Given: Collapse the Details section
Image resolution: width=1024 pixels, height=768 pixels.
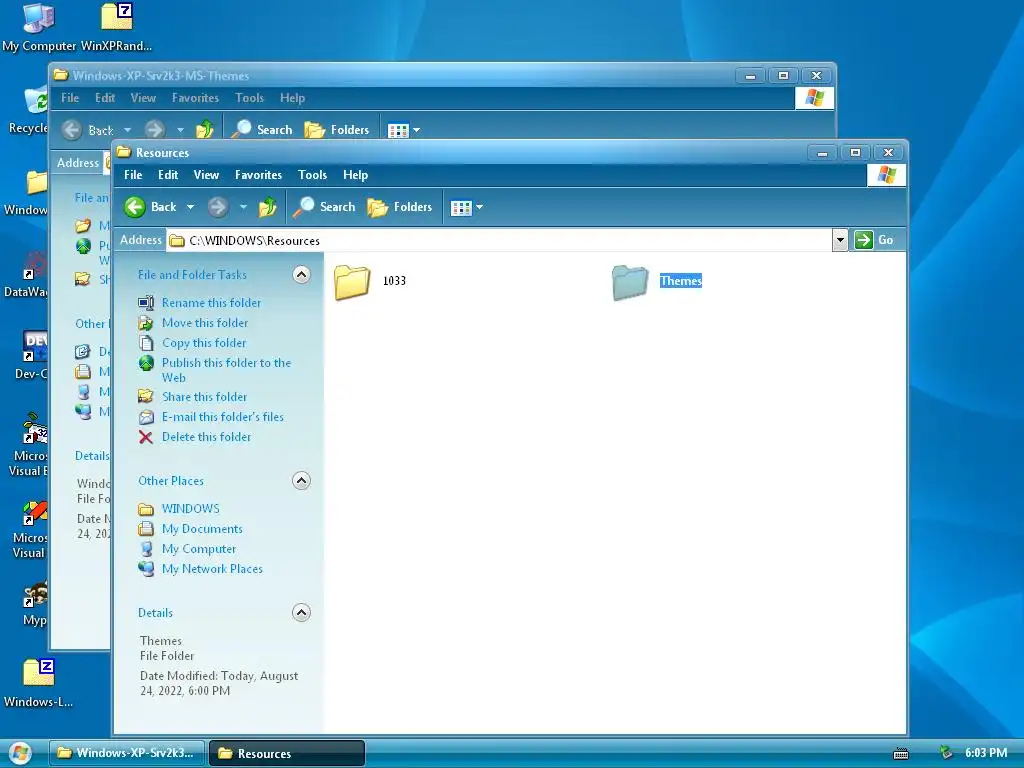Looking at the screenshot, I should coord(301,613).
